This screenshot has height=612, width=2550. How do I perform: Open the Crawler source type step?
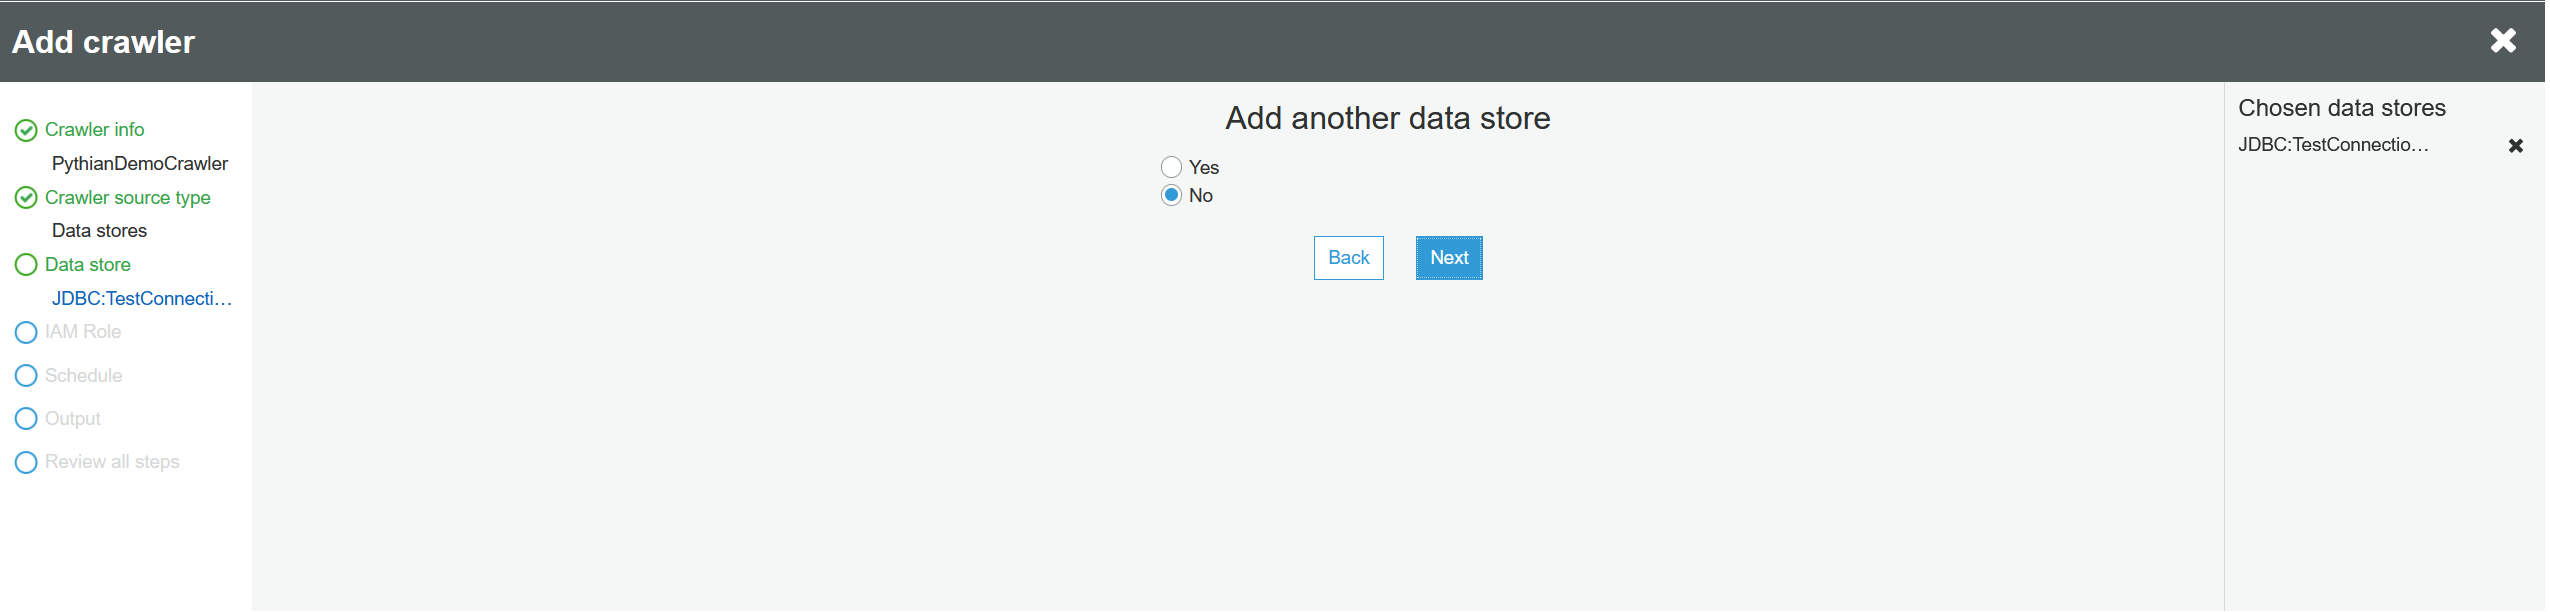[127, 198]
